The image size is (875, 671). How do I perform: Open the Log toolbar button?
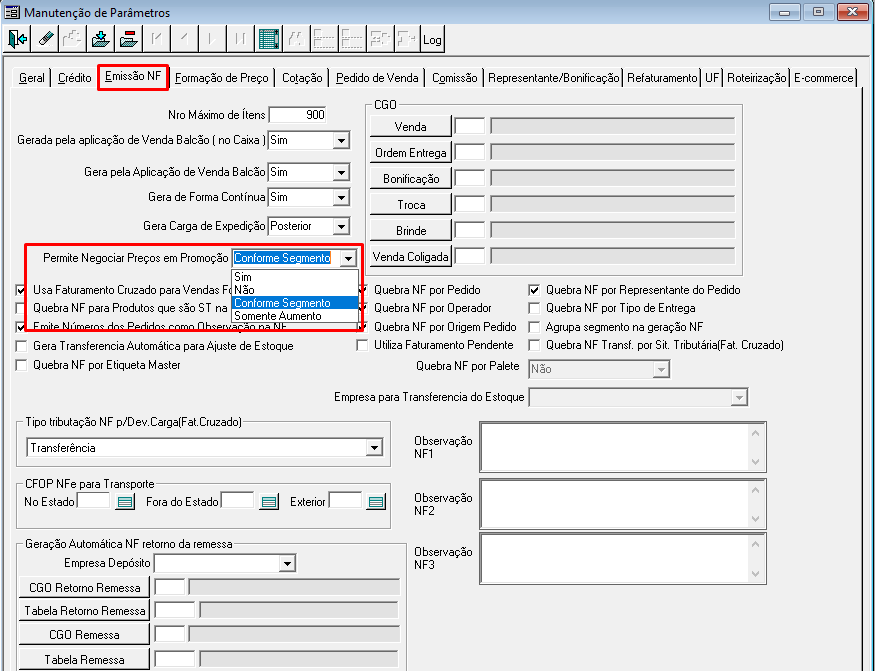pyautogui.click(x=432, y=39)
